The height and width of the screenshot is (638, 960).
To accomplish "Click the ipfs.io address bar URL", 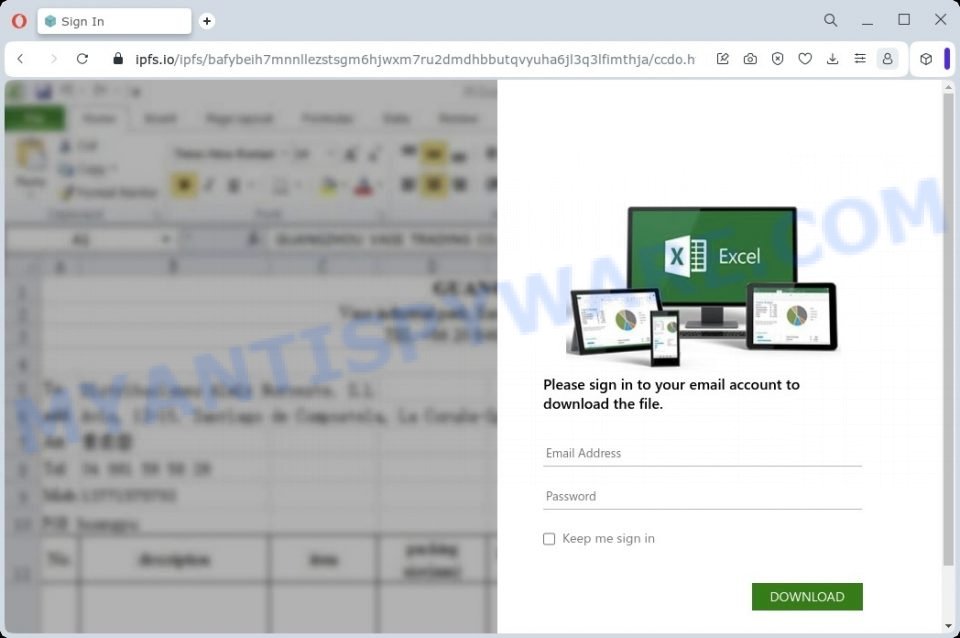I will coord(415,59).
